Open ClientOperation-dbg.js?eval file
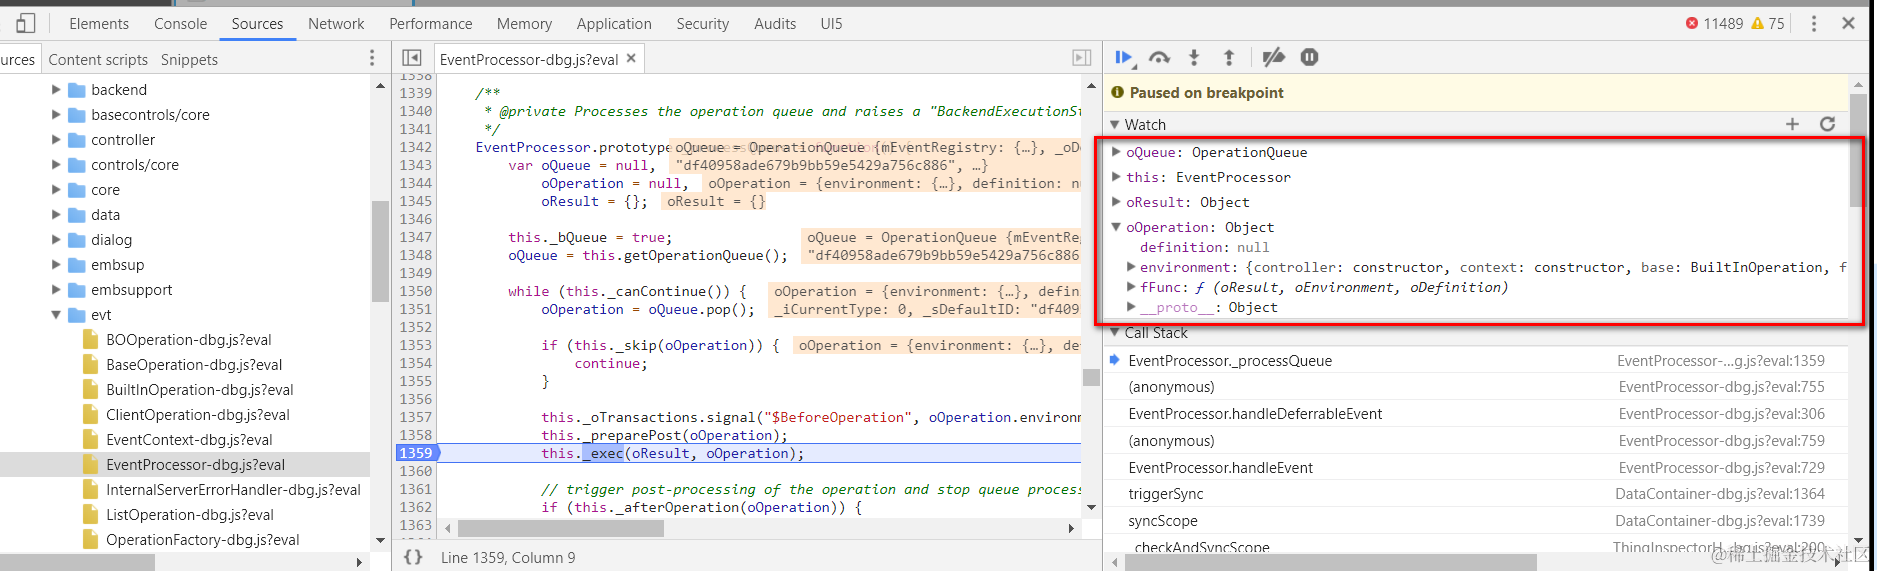Screen dimensions: 1877x571 tap(198, 414)
